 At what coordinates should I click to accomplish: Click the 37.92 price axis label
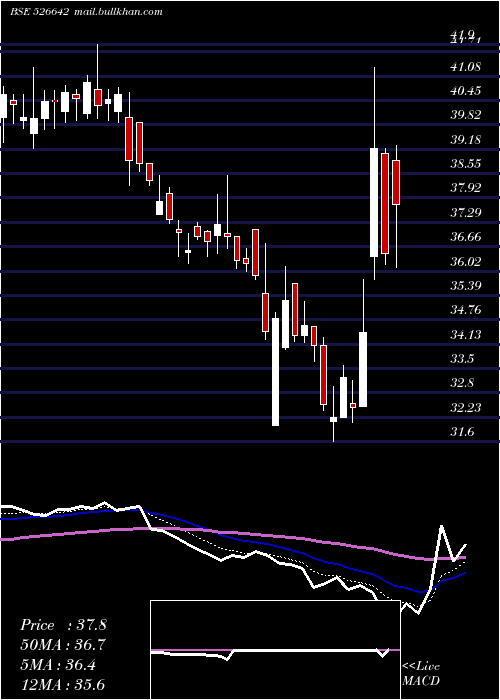466,188
